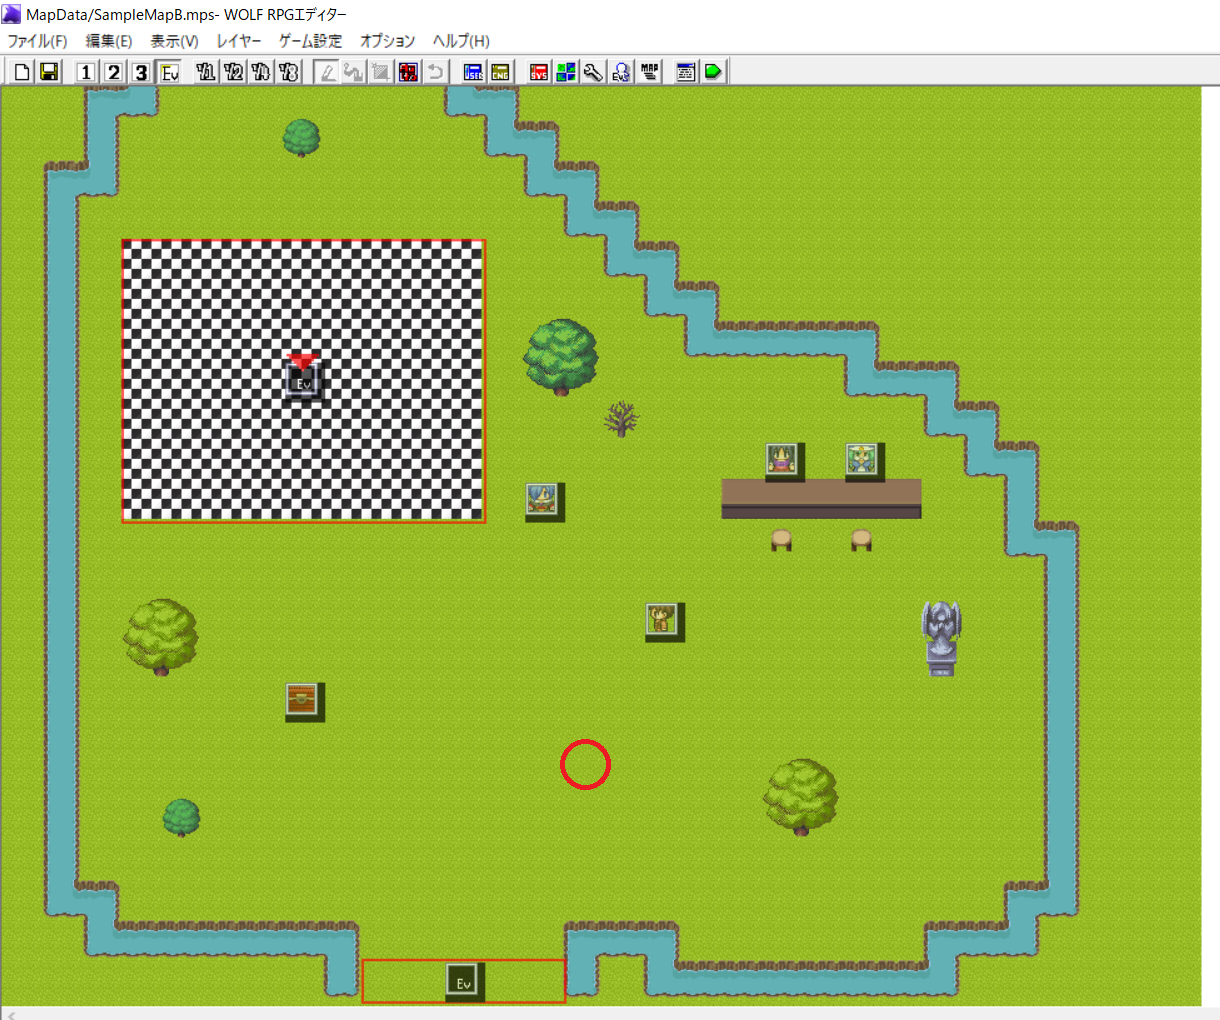Select the left character event behind the counter
The width and height of the screenshot is (1220, 1020).
783,460
